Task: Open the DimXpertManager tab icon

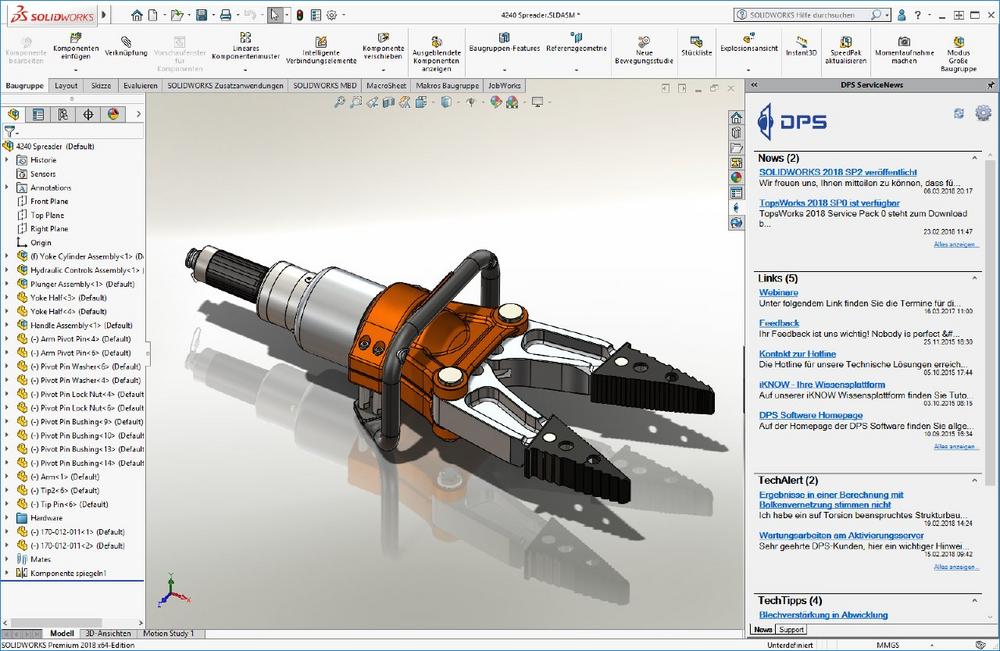Action: coord(88,114)
